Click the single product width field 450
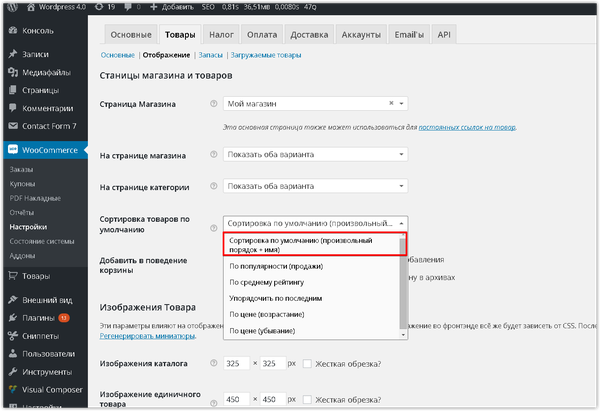The width and height of the screenshot is (600, 411). [x=236, y=399]
